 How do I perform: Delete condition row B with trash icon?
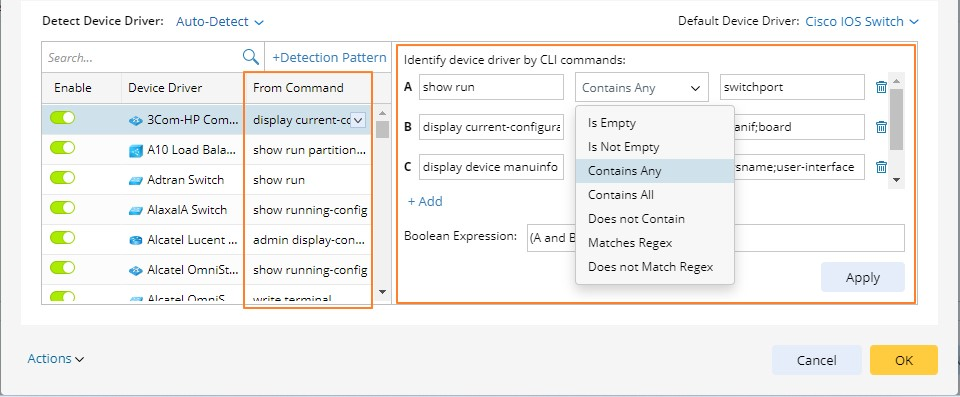coord(881,127)
